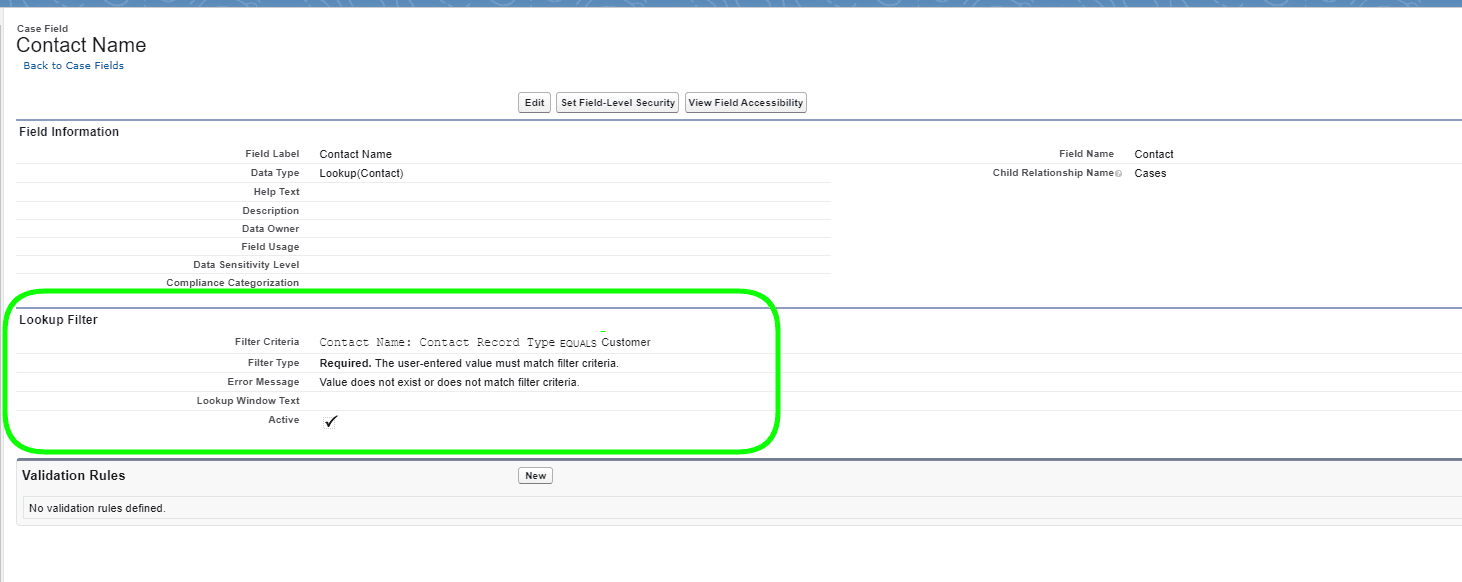The image size is (1462, 582).
Task: Click the Edit button
Action: pyautogui.click(x=534, y=103)
